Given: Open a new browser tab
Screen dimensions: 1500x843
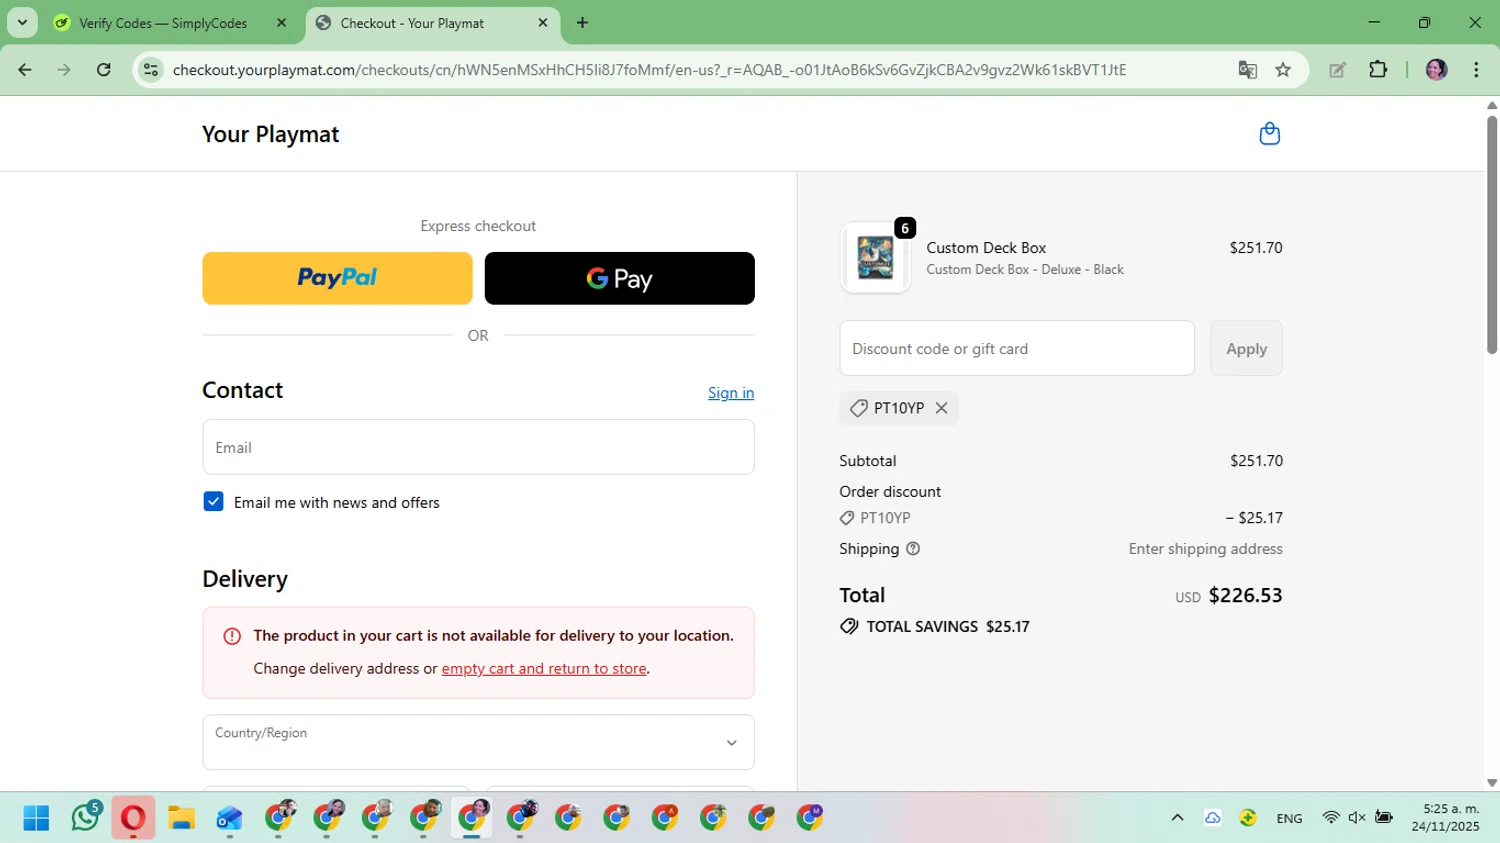Looking at the screenshot, I should pyautogui.click(x=582, y=22).
